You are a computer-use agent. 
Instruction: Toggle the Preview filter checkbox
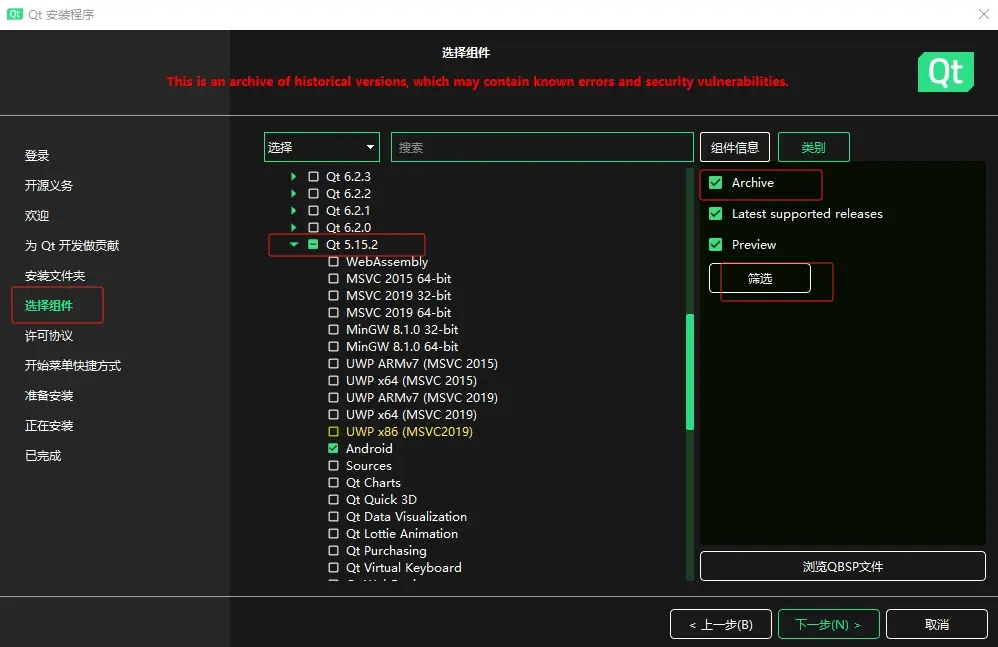[715, 244]
